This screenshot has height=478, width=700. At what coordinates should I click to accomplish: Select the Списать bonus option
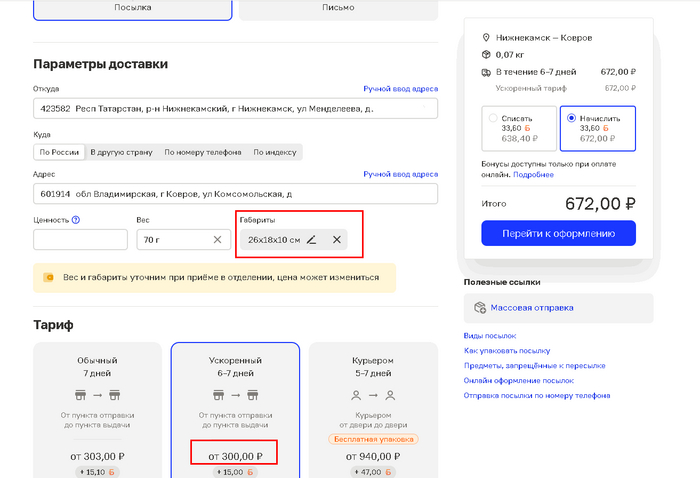click(x=493, y=118)
